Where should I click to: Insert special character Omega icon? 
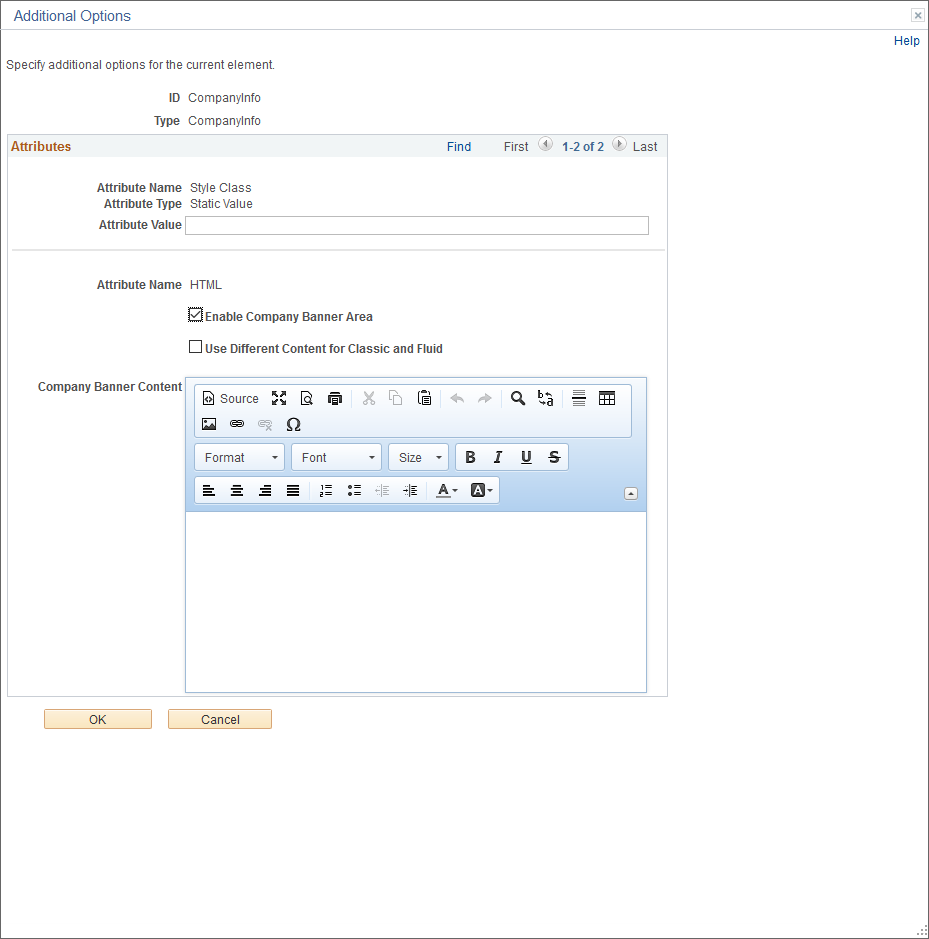click(293, 424)
